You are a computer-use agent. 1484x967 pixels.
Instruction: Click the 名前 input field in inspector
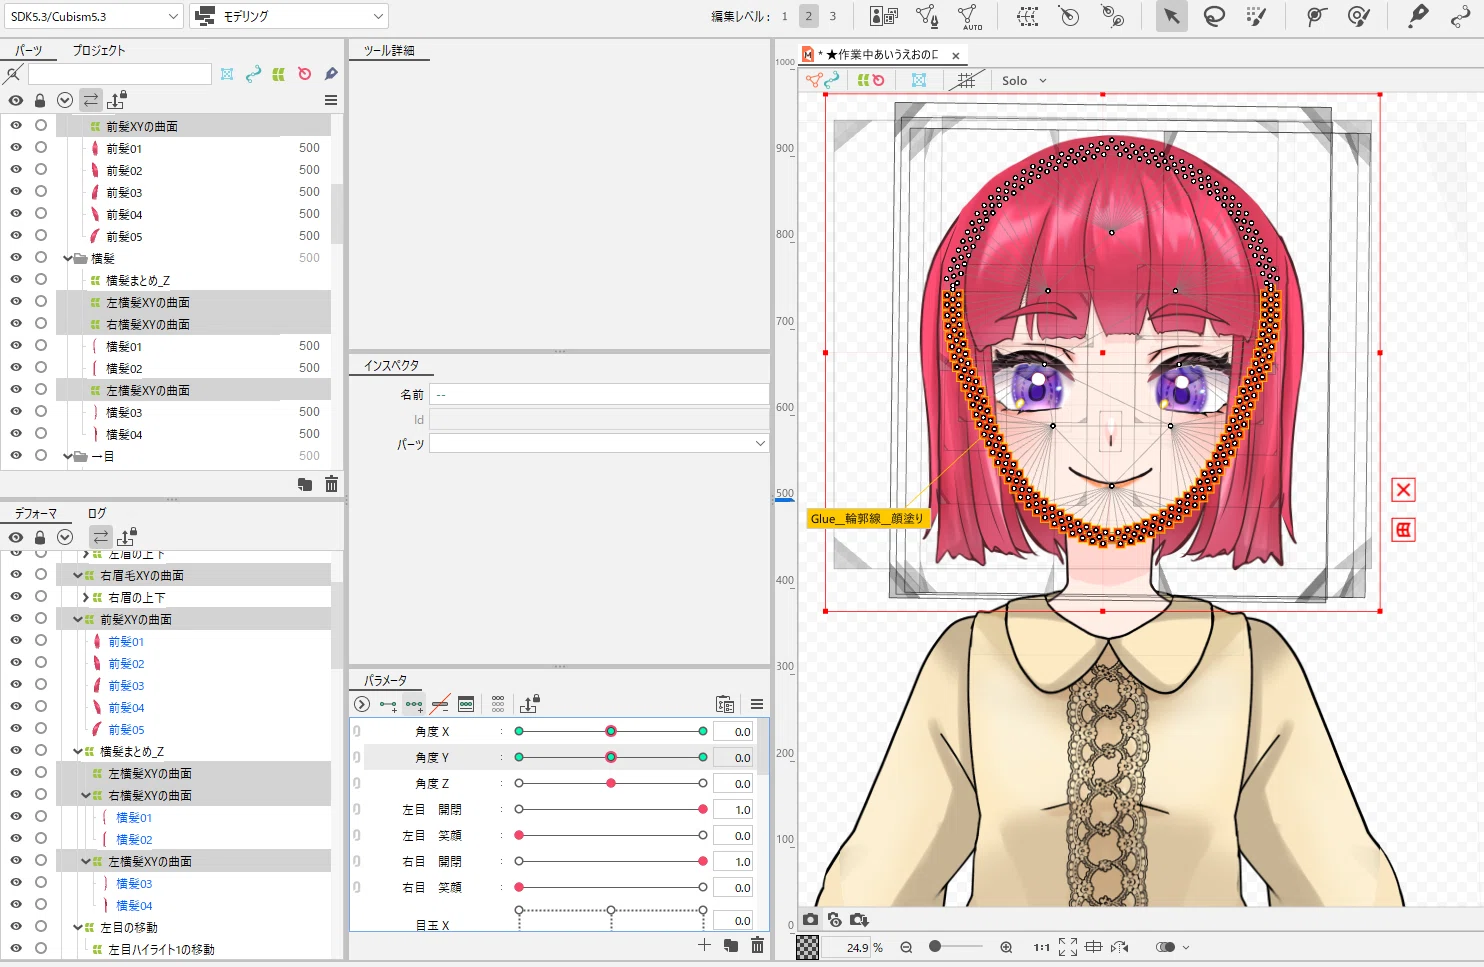599,395
